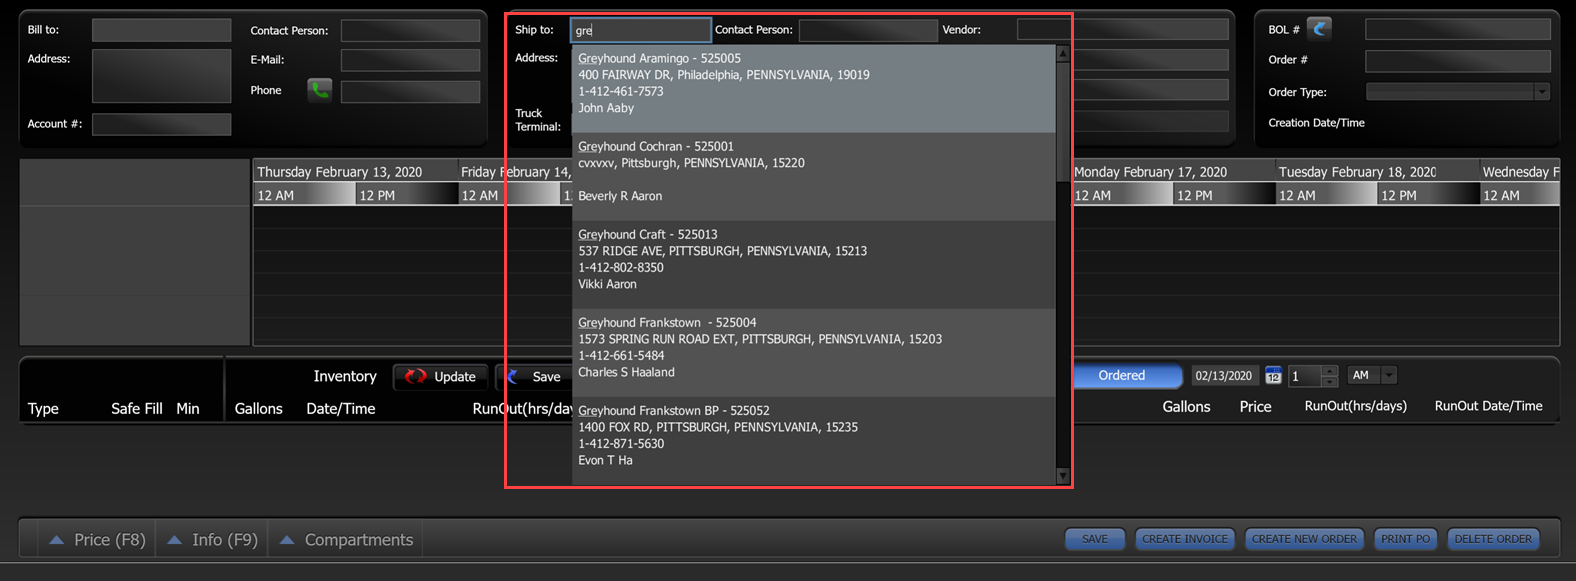Click the SAVE order button
The image size is (1576, 581).
(1095, 539)
